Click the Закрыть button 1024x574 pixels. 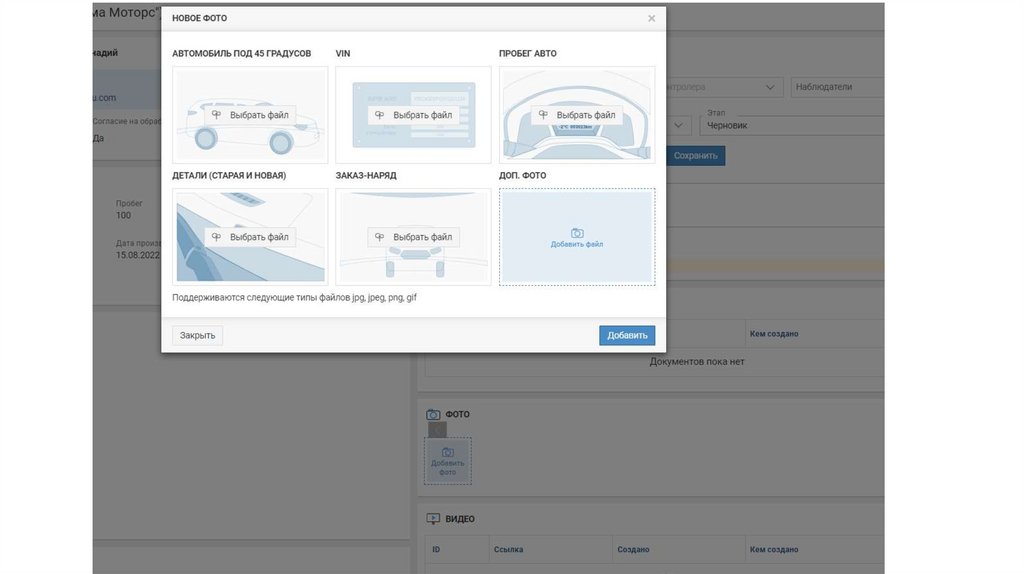point(197,335)
